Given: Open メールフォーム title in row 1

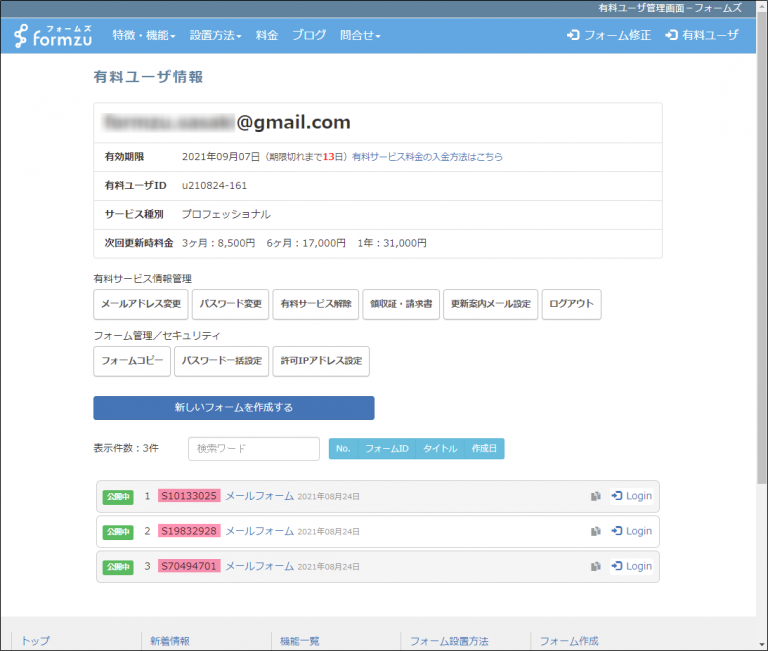Looking at the screenshot, I should coord(260,496).
